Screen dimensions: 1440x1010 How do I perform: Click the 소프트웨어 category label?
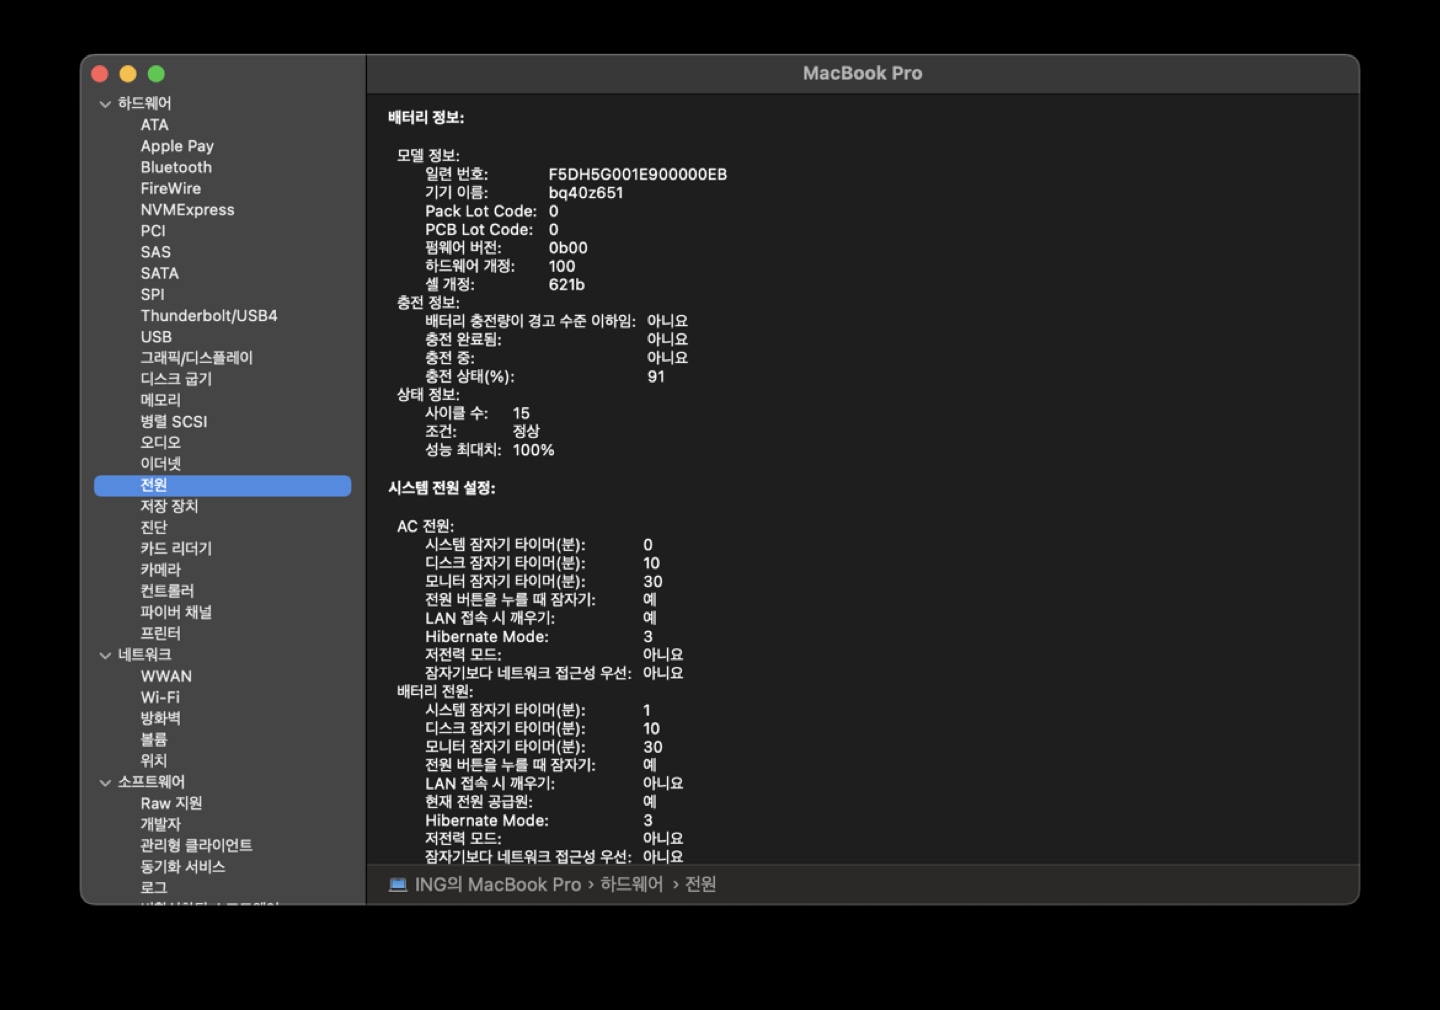tap(151, 781)
